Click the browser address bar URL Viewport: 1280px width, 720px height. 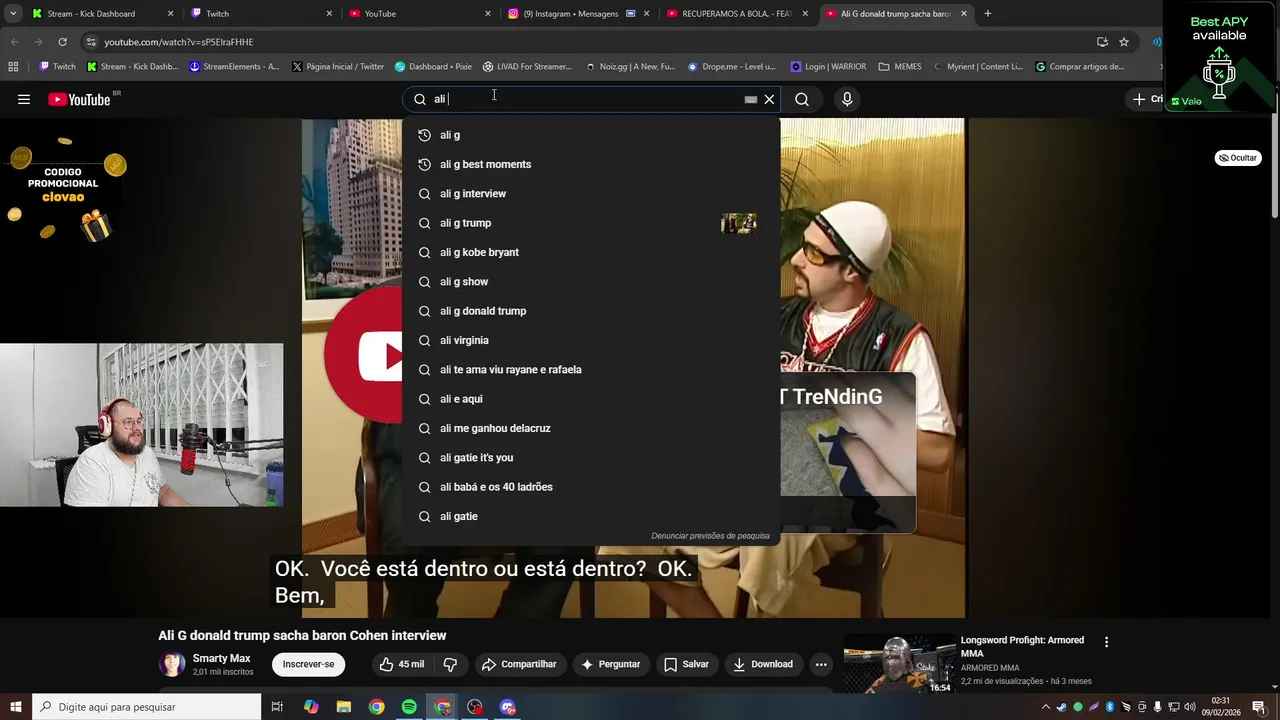179,42
